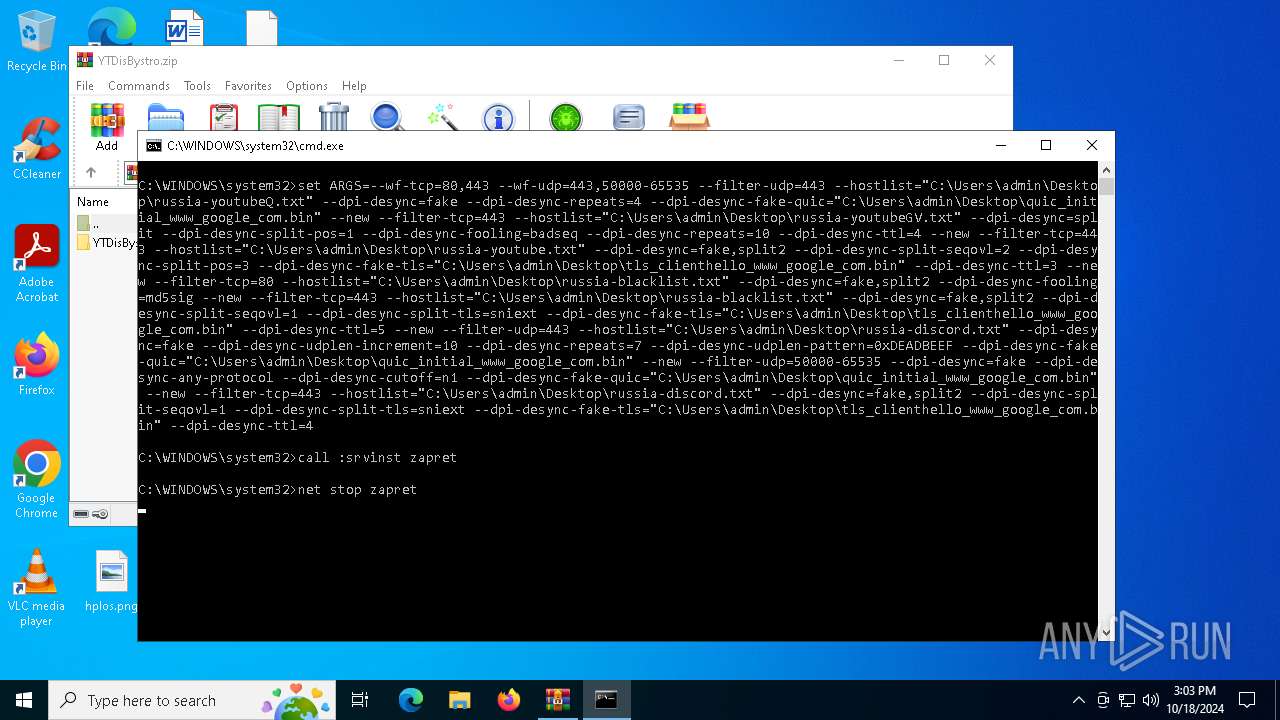Click WinRAR's View book icon

[x=279, y=117]
